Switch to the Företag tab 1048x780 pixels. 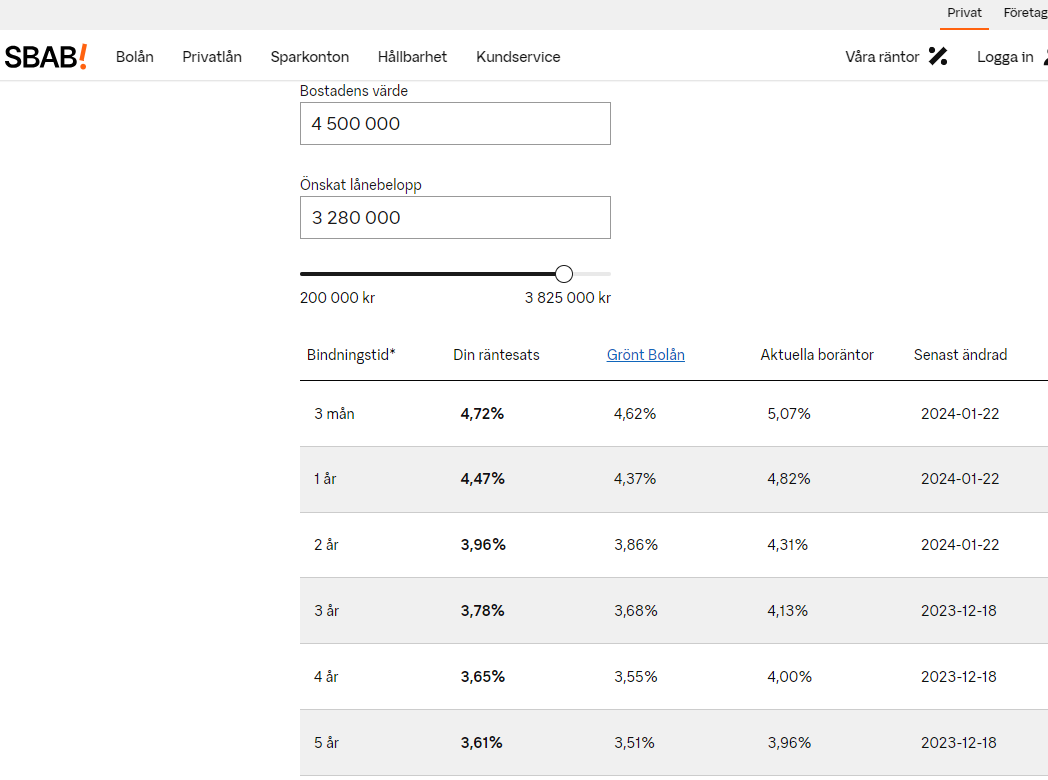pos(1025,13)
